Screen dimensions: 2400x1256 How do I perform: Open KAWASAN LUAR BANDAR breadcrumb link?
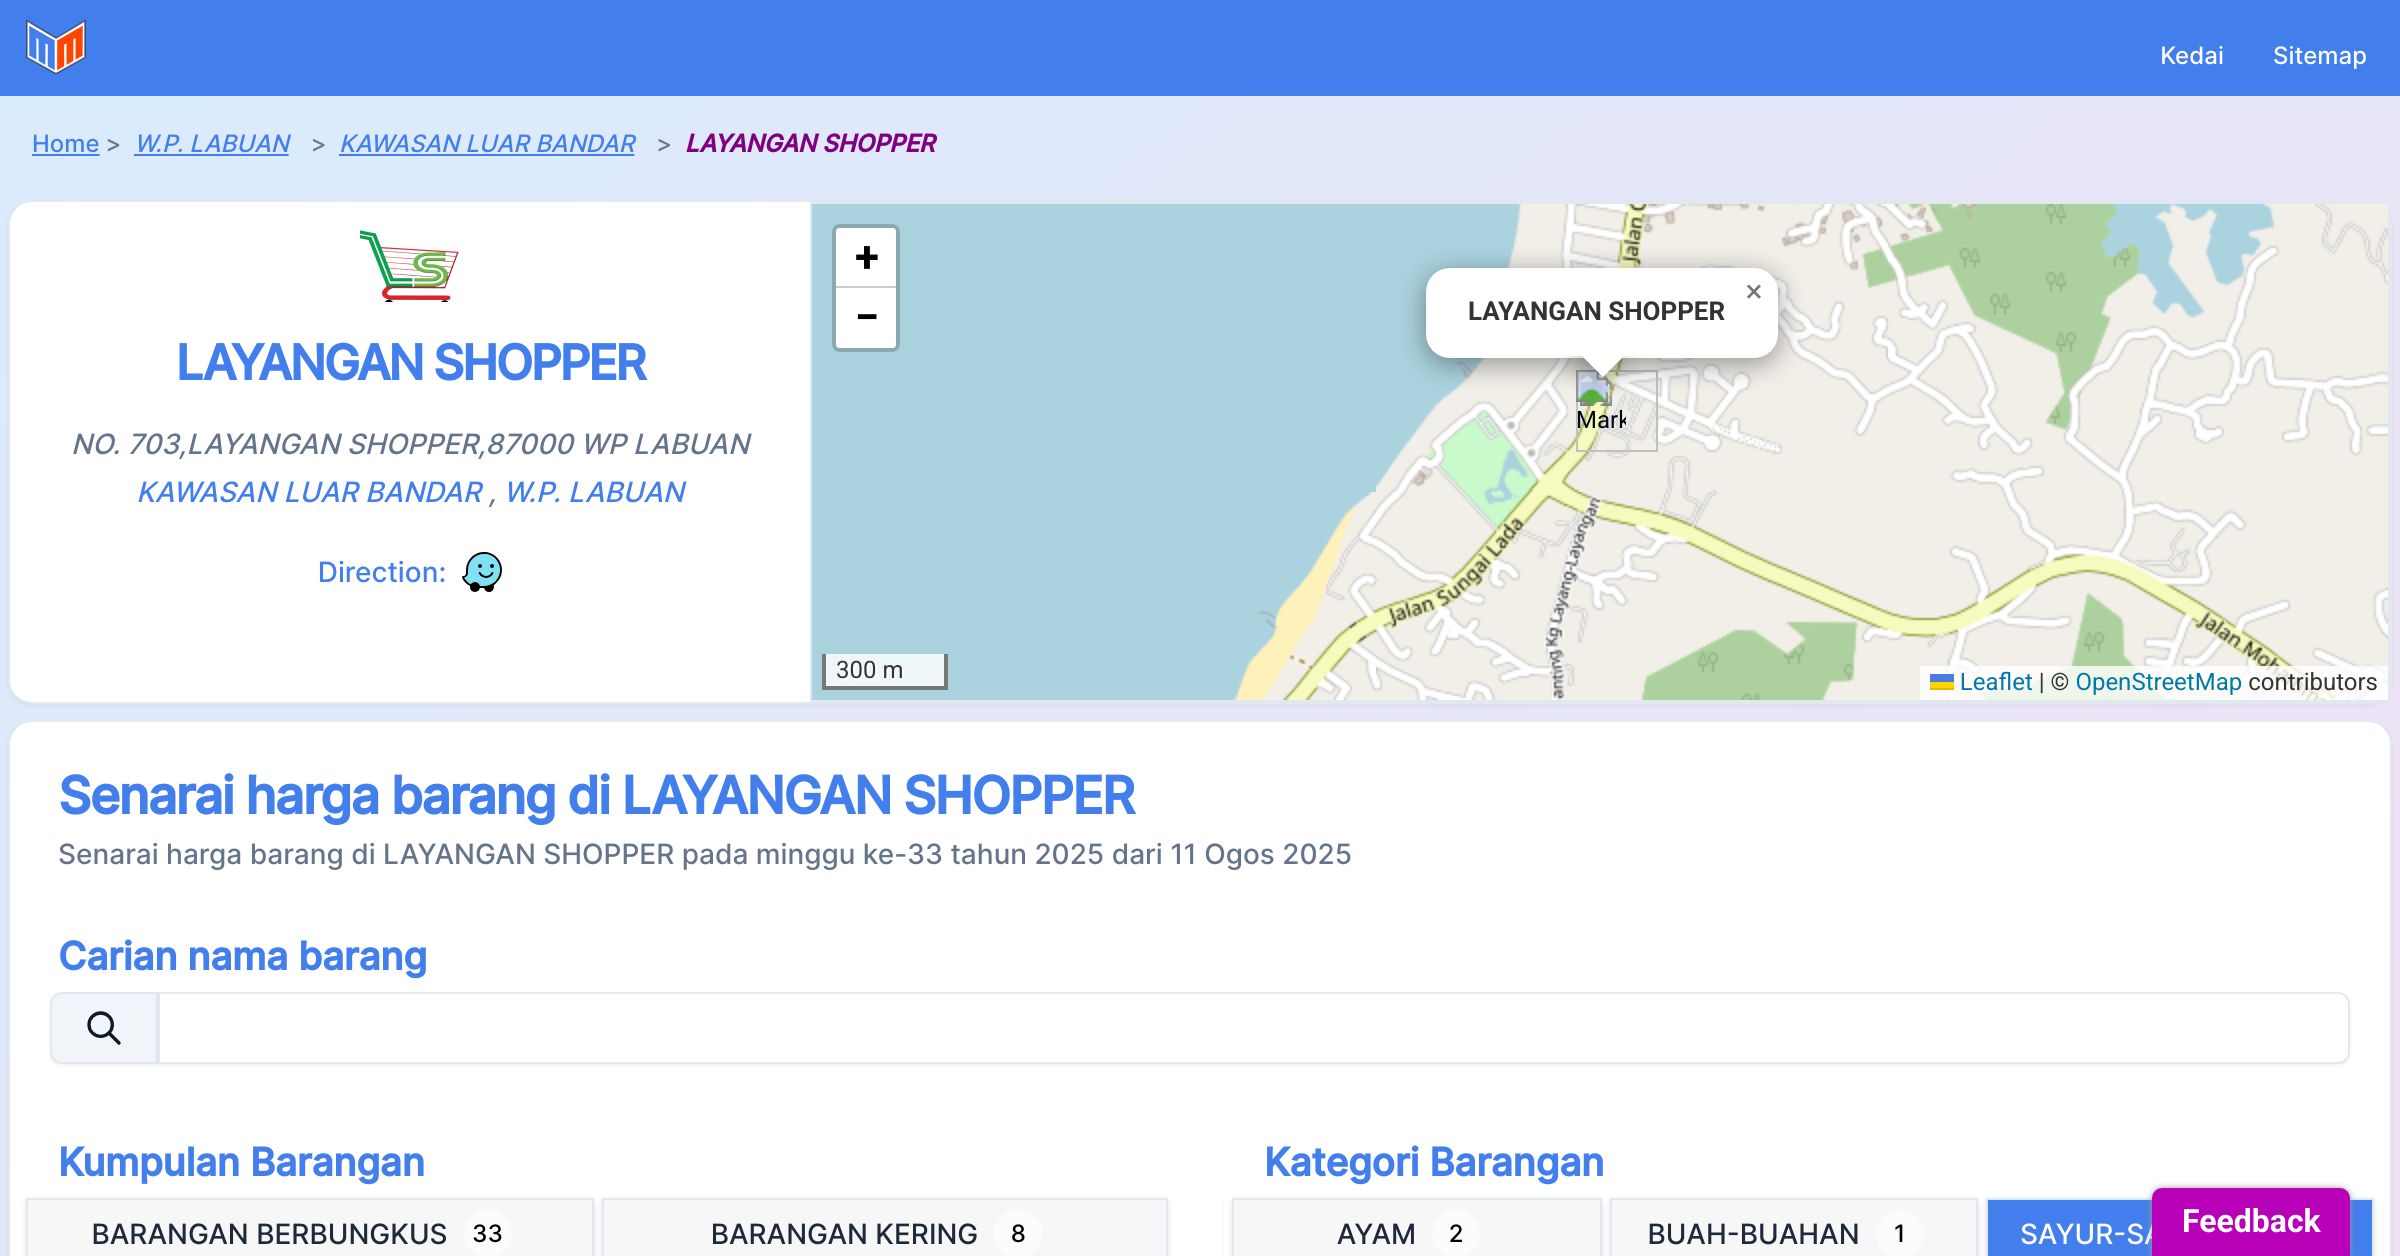tap(487, 143)
